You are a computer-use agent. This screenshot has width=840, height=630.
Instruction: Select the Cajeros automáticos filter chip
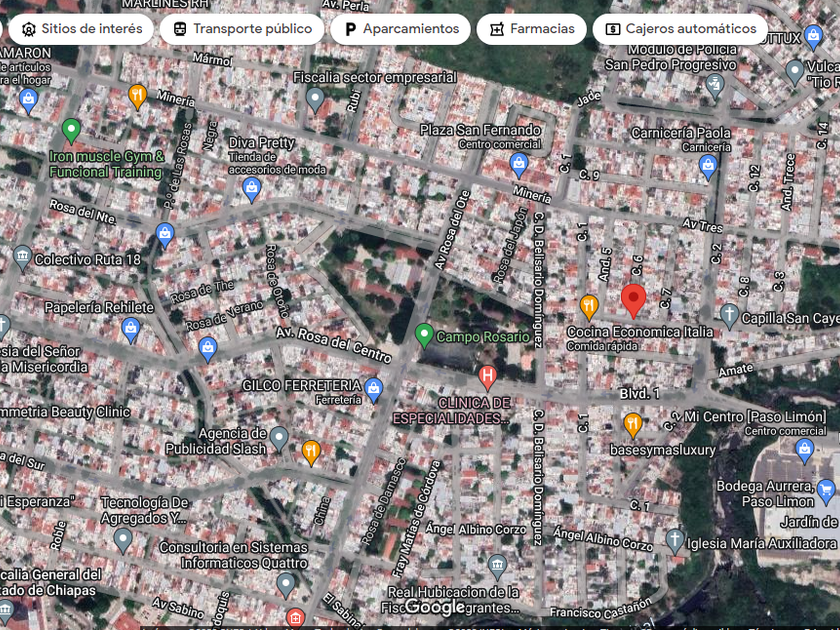coord(680,29)
